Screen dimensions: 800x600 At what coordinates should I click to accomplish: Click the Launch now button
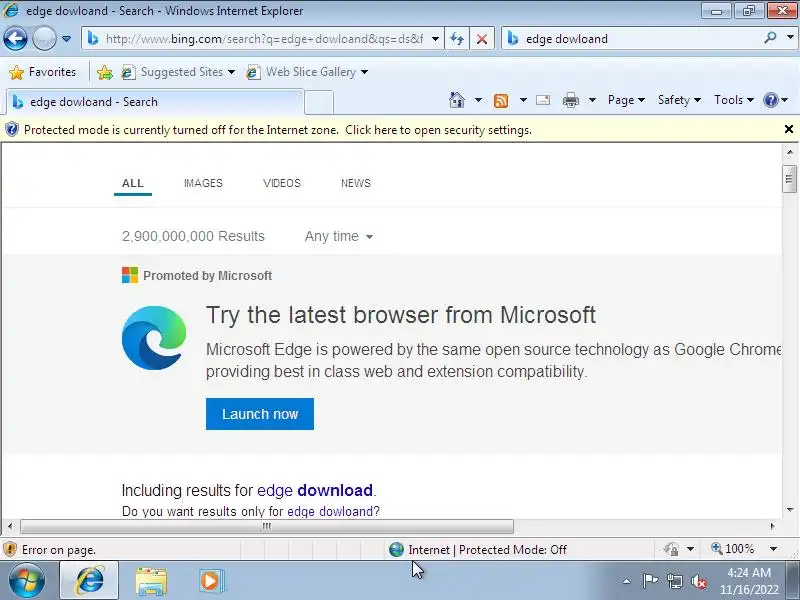pyautogui.click(x=260, y=414)
